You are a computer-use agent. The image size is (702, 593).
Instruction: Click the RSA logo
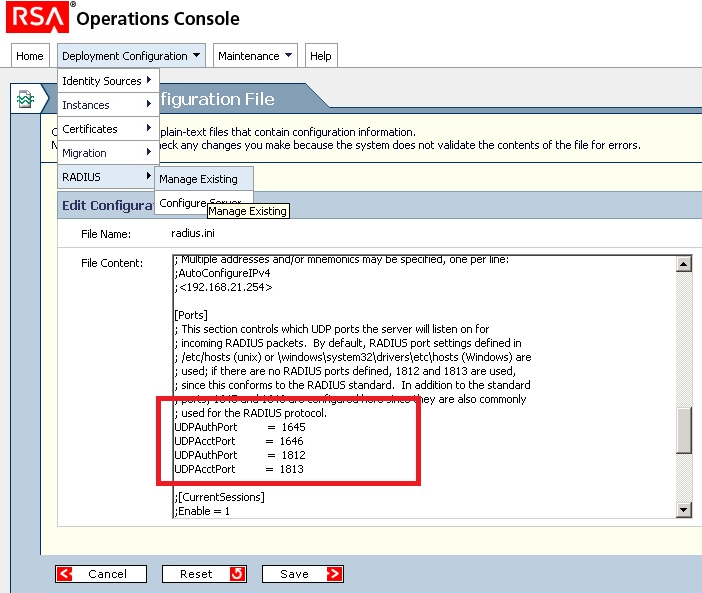tap(38, 17)
